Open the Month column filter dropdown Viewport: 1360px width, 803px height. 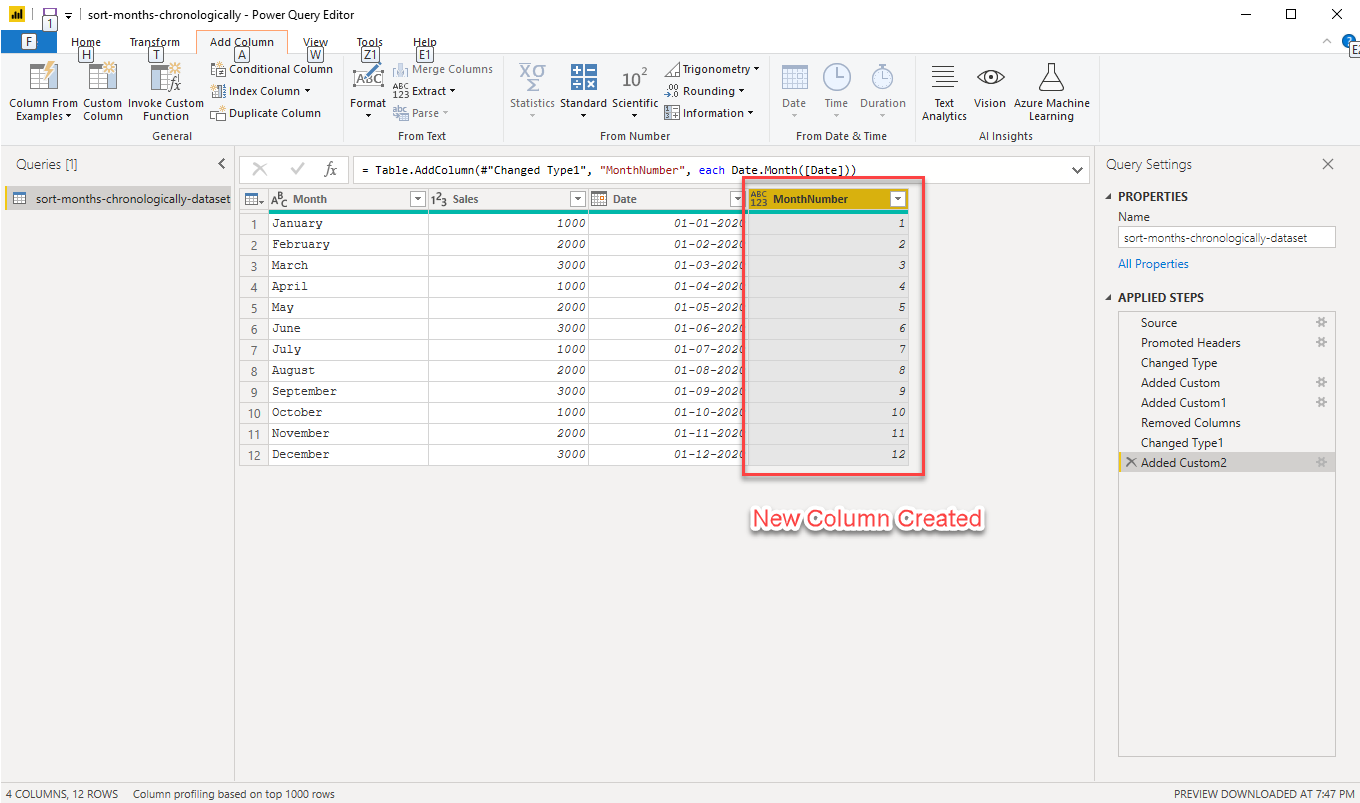tap(417, 199)
